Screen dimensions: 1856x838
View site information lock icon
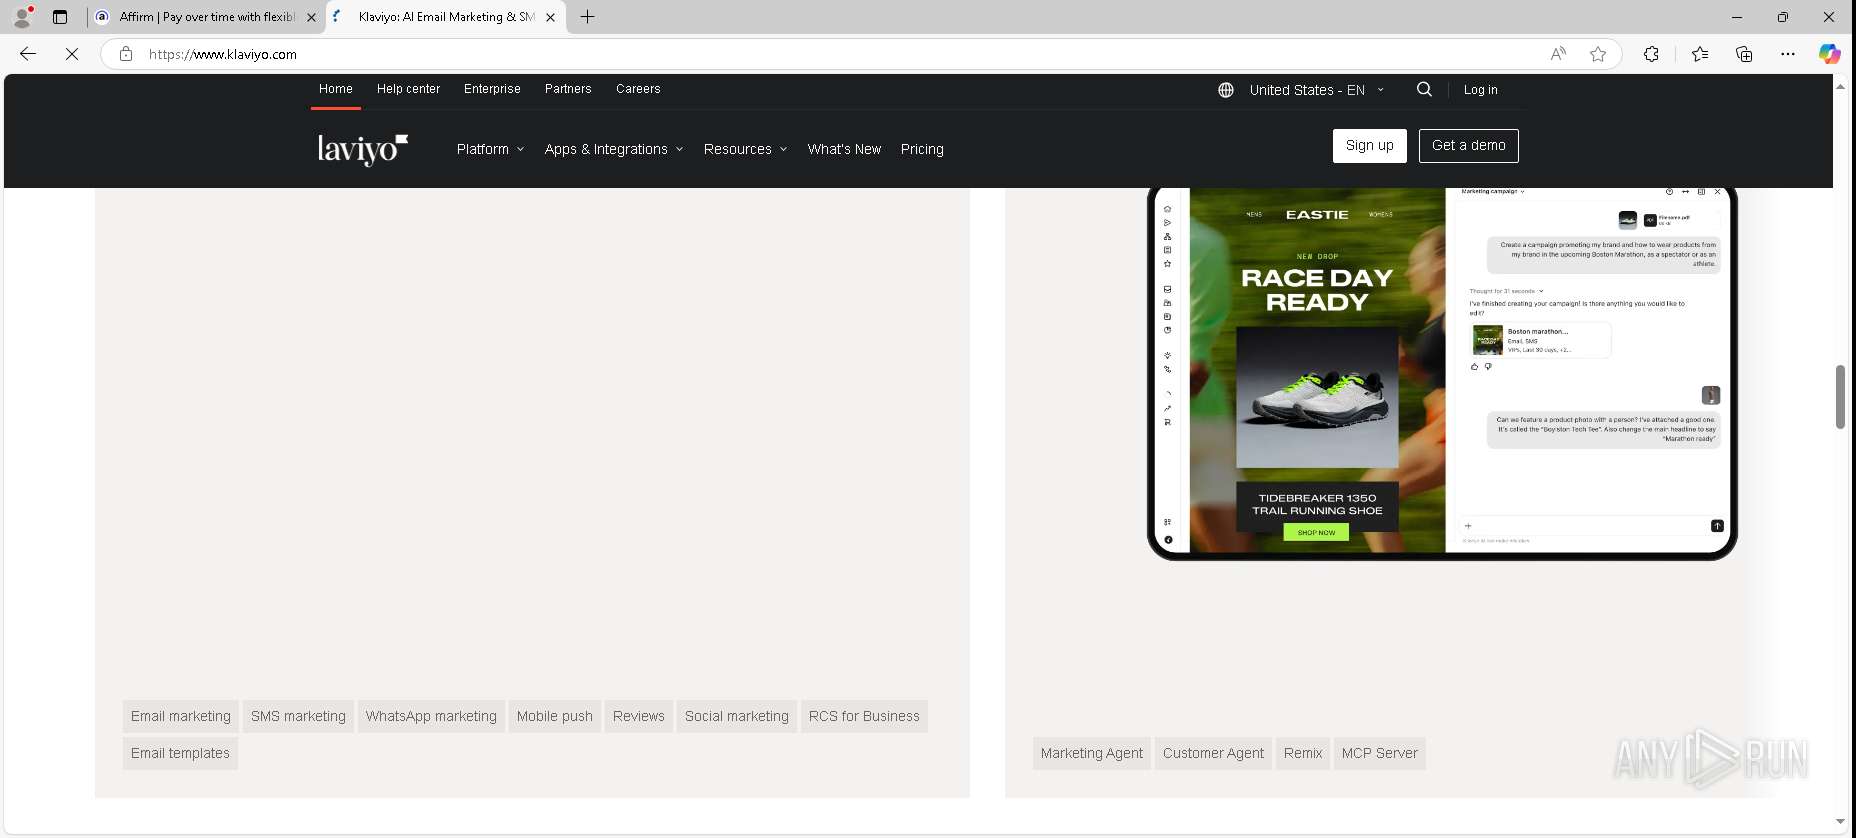point(126,54)
